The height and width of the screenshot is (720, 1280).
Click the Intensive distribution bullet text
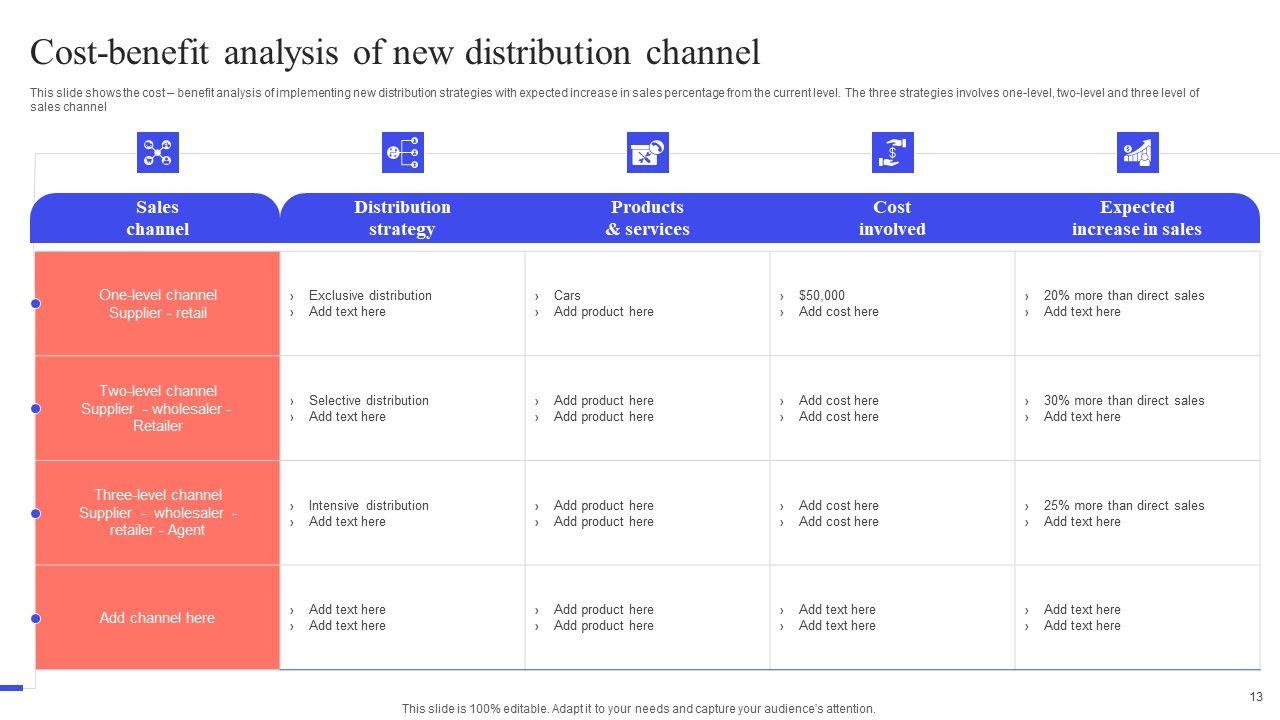[368, 506]
